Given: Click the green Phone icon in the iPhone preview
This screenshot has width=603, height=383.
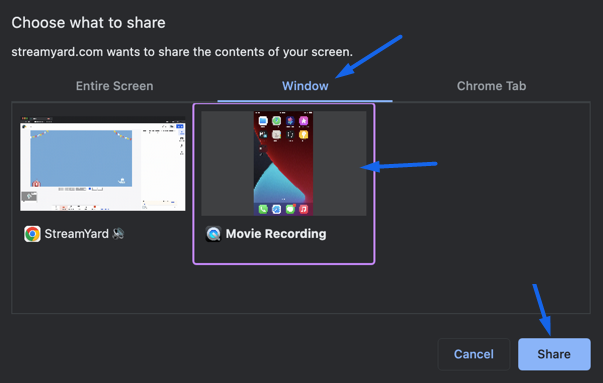Looking at the screenshot, I should (263, 209).
